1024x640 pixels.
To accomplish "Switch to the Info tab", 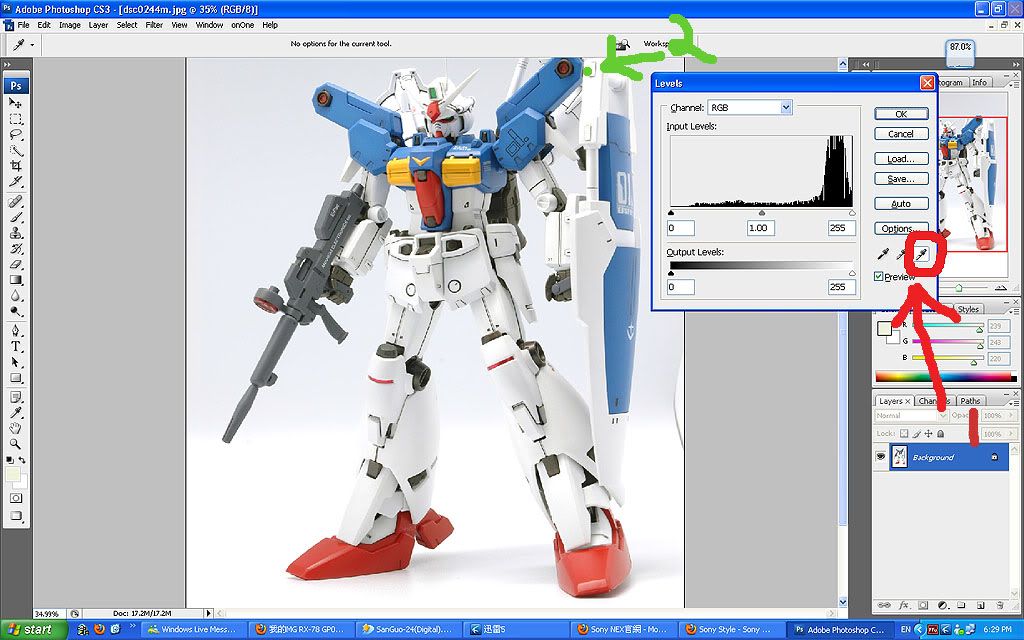I will point(980,82).
